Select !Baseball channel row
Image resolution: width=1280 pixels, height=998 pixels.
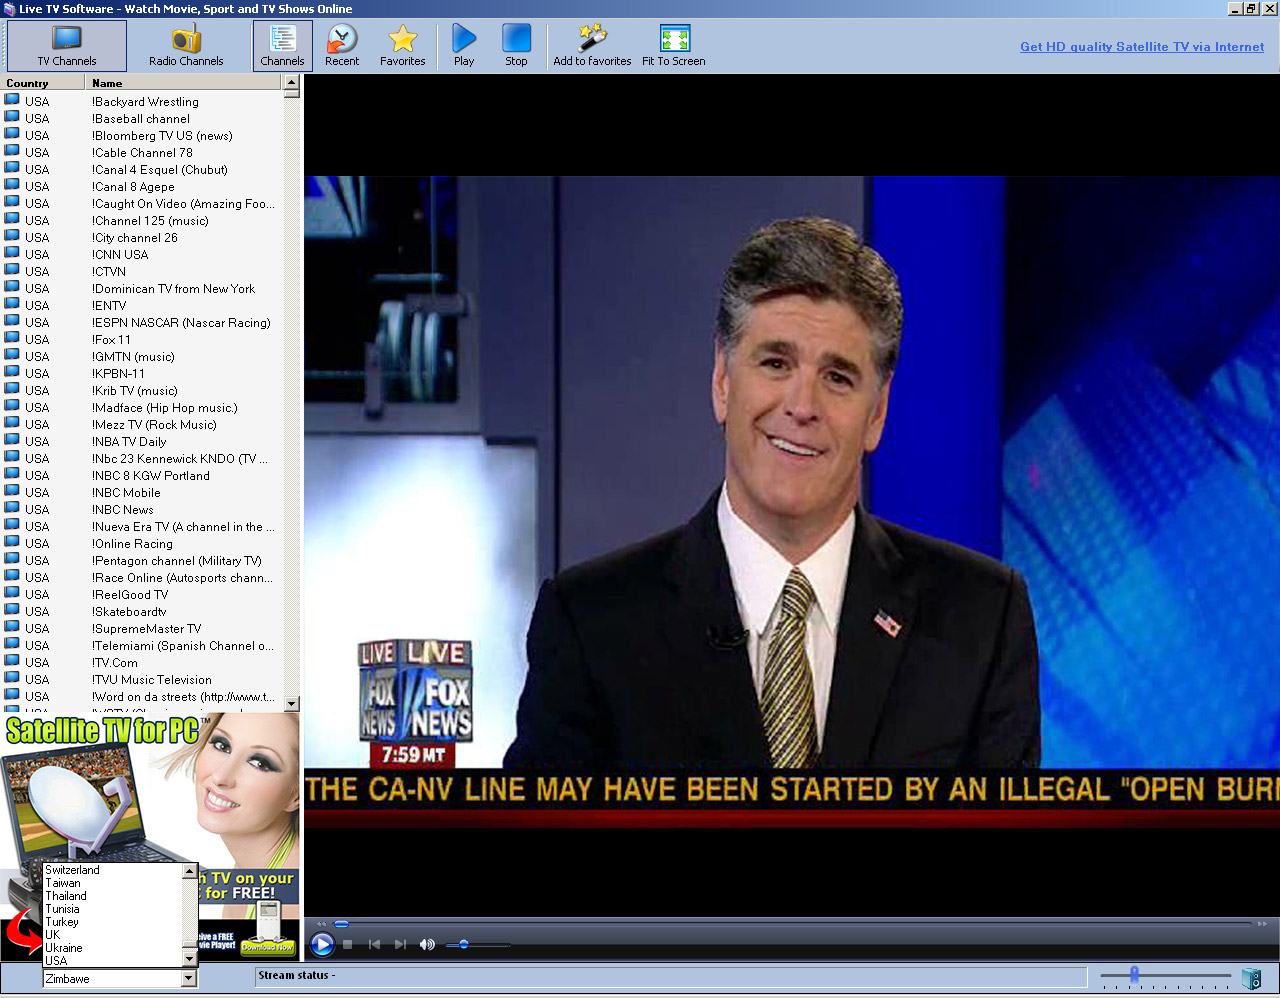(141, 119)
